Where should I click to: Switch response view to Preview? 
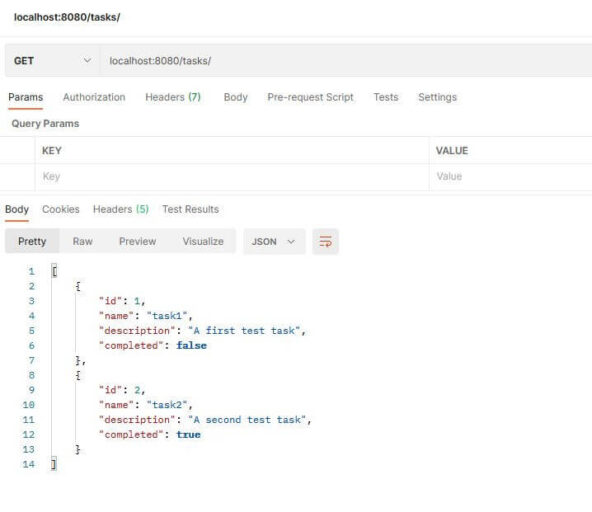pos(137,241)
